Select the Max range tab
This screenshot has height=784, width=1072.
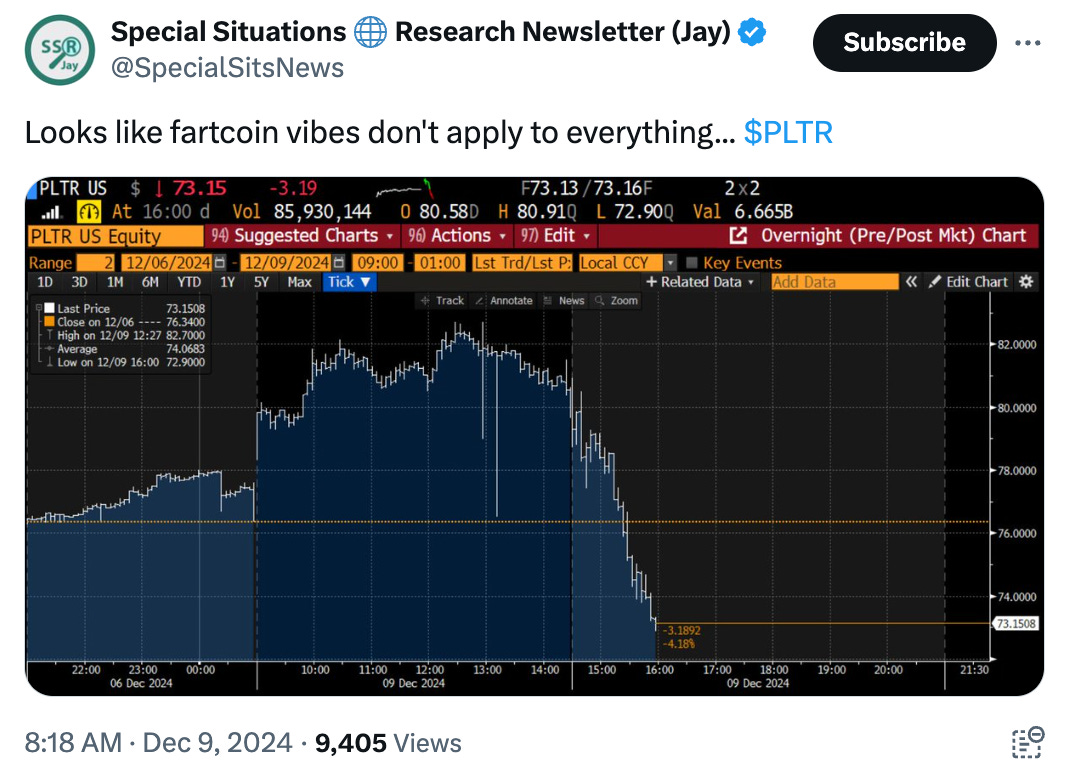299,282
